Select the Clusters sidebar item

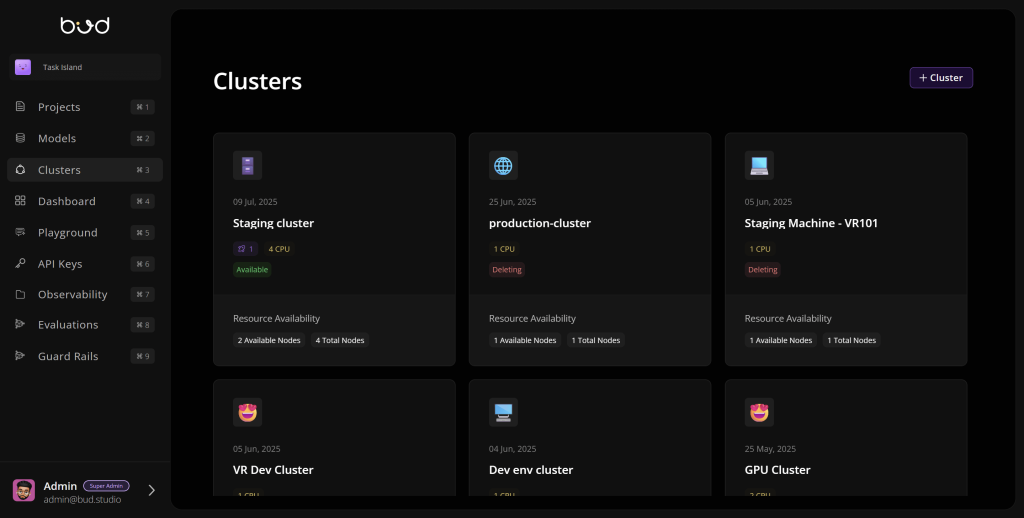point(60,170)
